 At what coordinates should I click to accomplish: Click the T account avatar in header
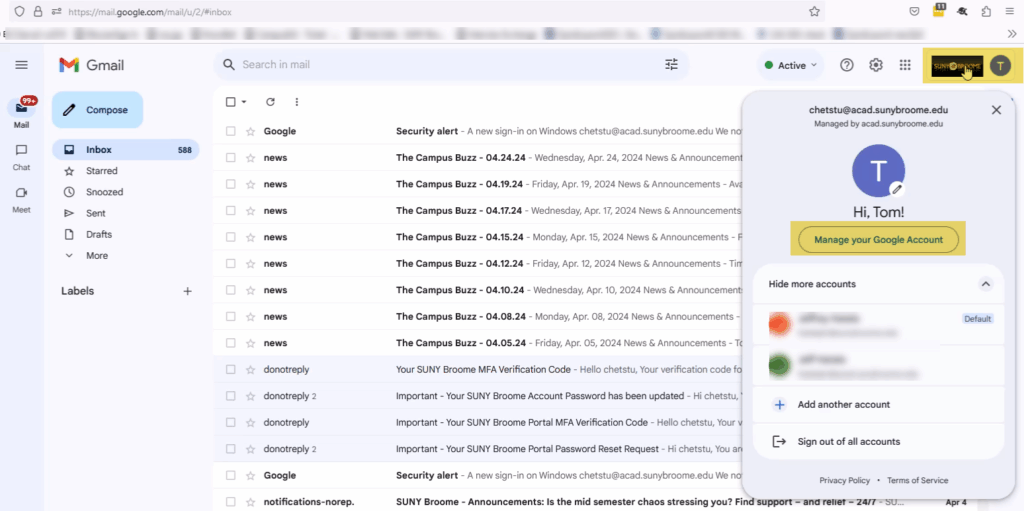[999, 65]
